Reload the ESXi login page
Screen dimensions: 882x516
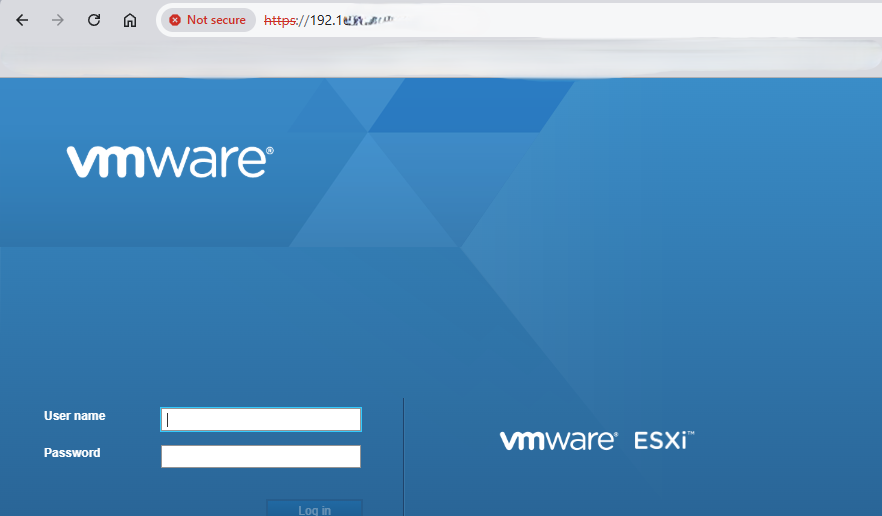point(94,20)
